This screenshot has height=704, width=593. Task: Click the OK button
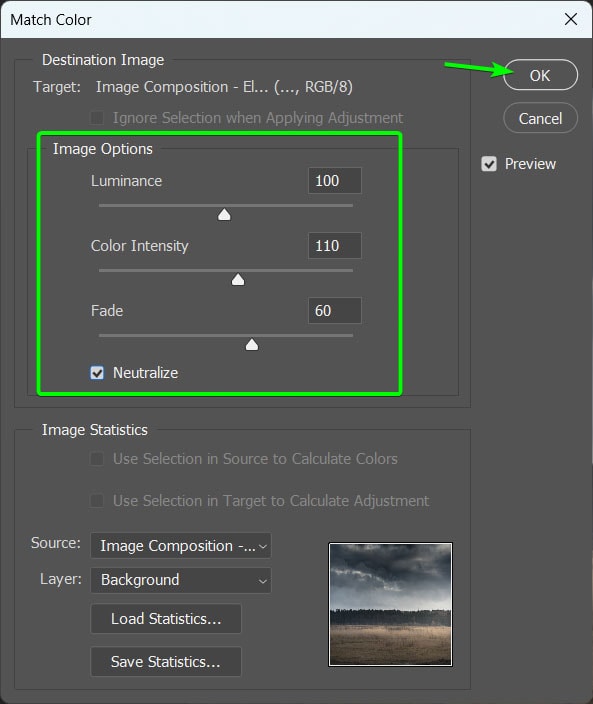tap(540, 75)
